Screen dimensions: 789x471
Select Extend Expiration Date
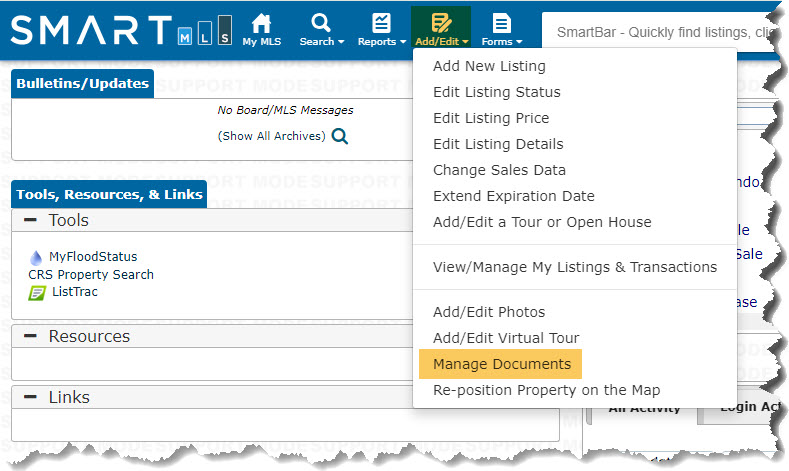tap(514, 196)
